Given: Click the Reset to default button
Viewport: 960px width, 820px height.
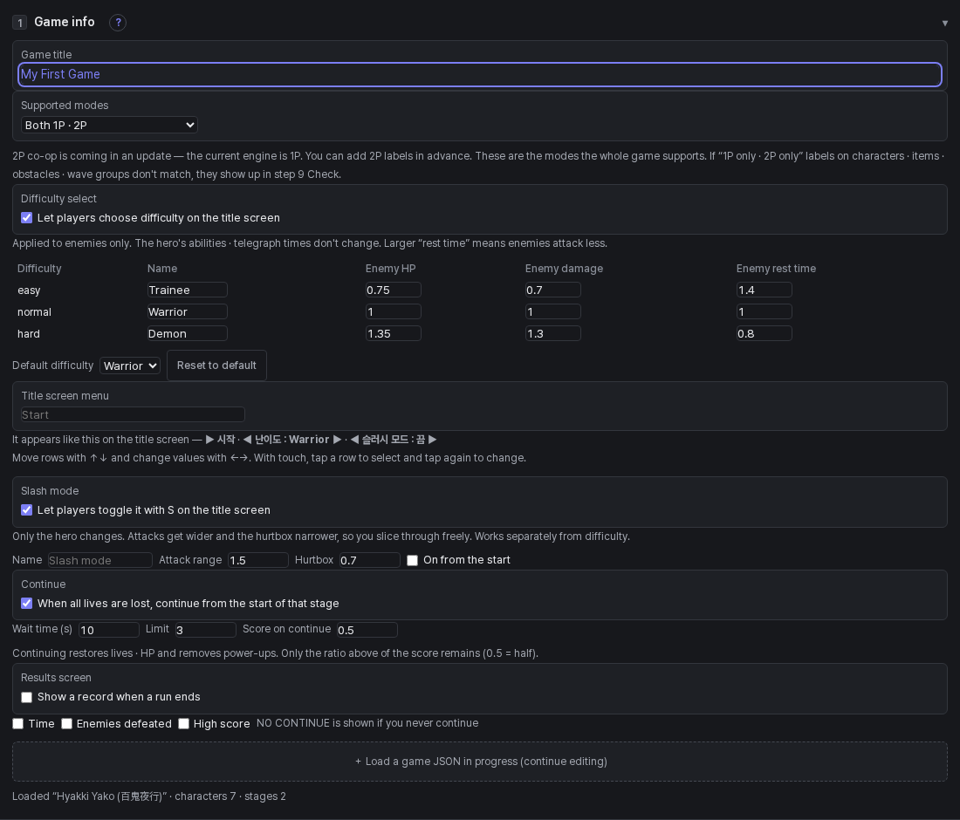Looking at the screenshot, I should 217,366.
